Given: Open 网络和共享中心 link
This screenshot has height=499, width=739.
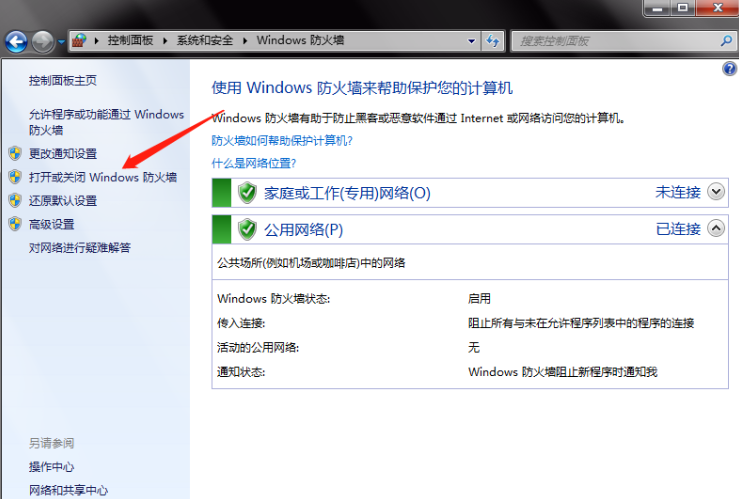Looking at the screenshot, I should [68, 491].
